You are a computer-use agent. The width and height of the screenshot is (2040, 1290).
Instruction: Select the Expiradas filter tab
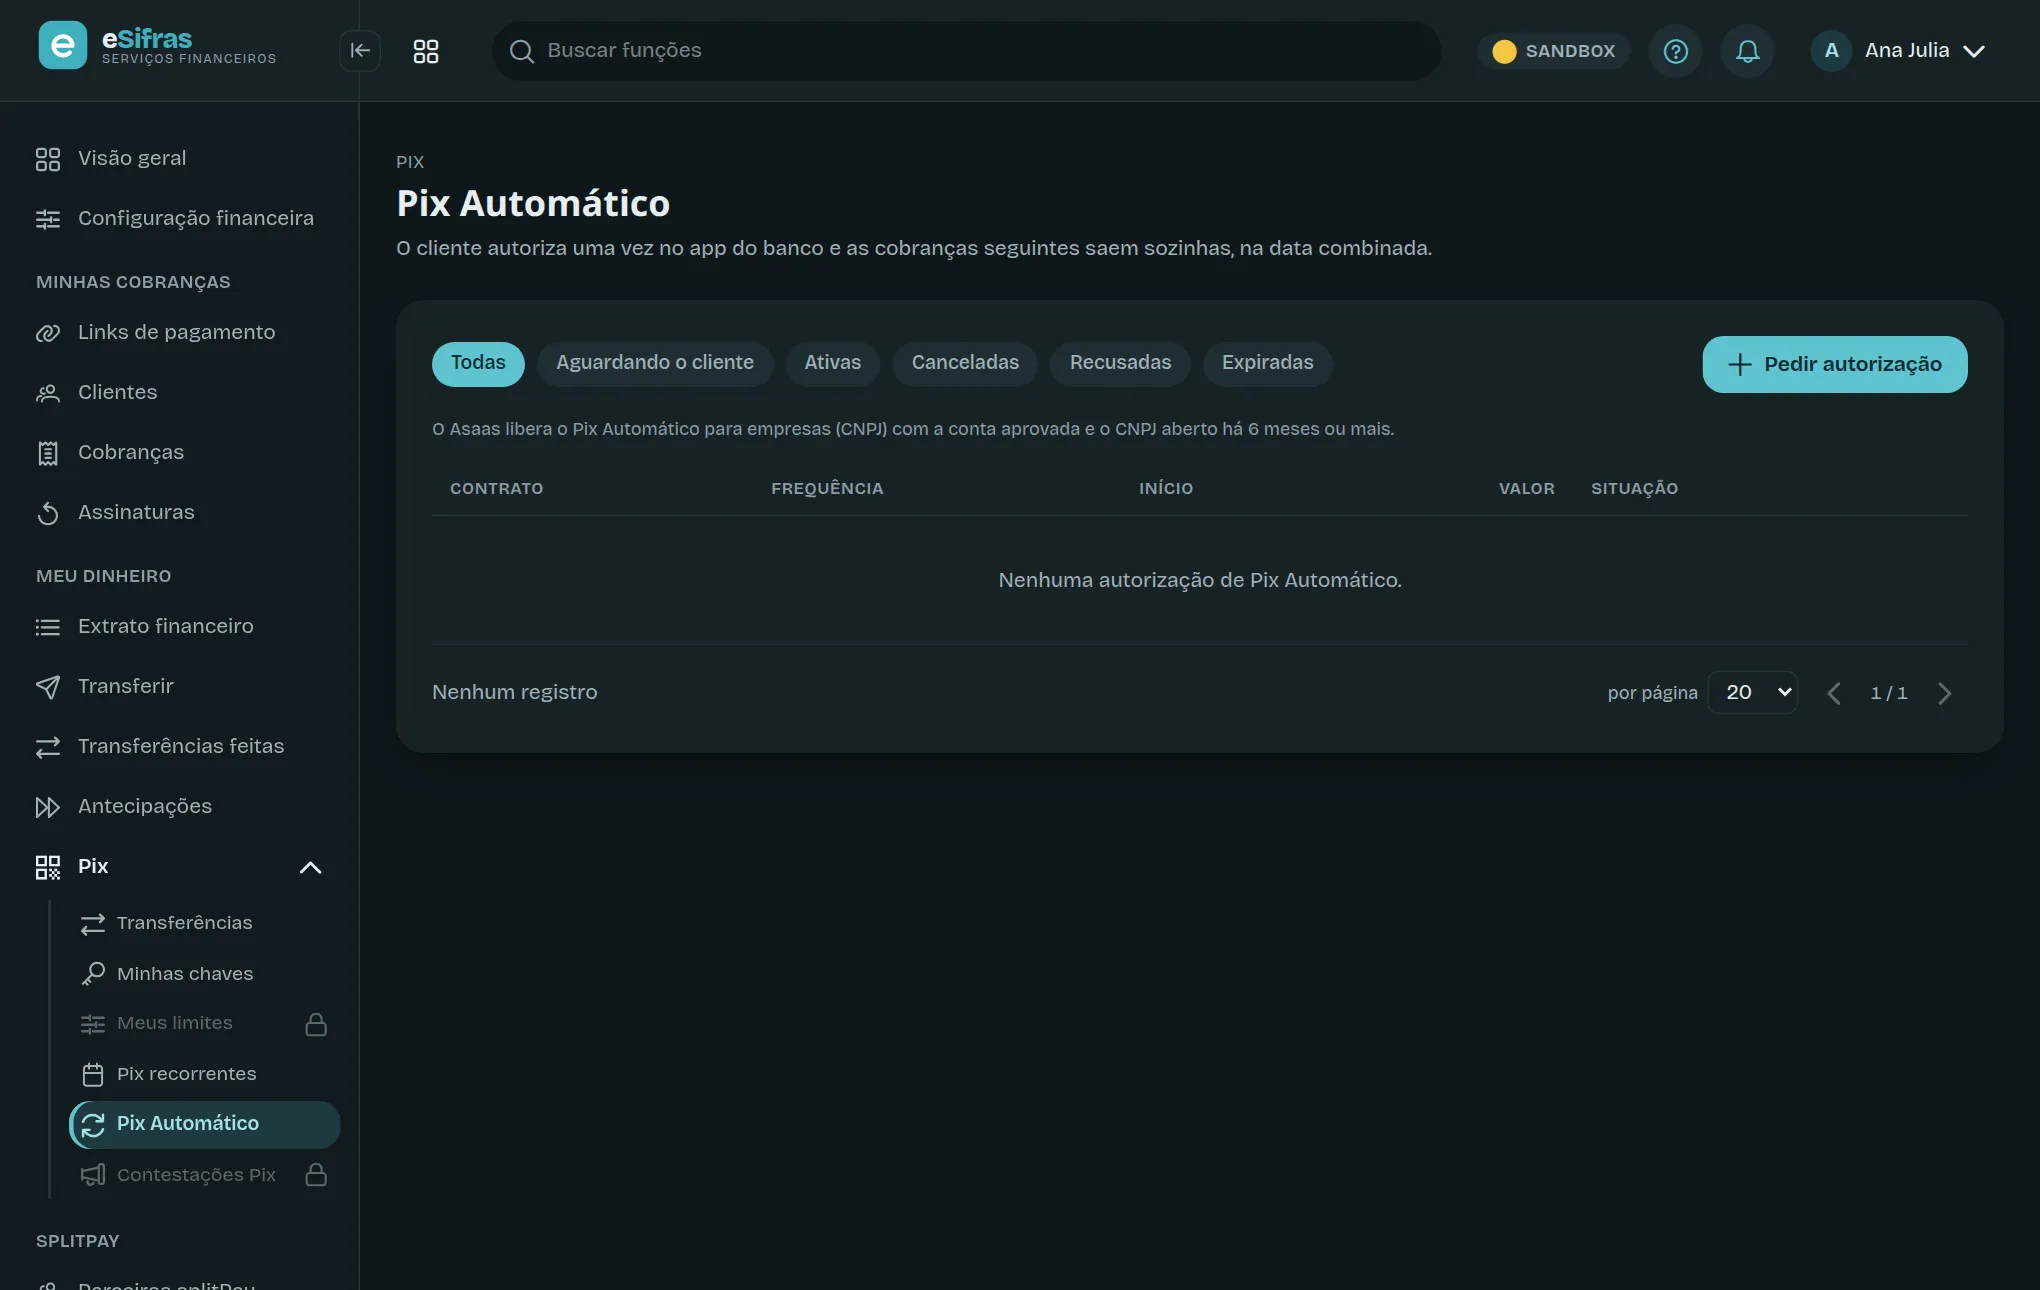(x=1268, y=363)
